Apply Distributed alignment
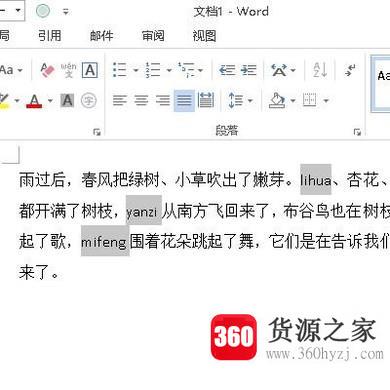The height and width of the screenshot is (390, 390). coord(206,100)
